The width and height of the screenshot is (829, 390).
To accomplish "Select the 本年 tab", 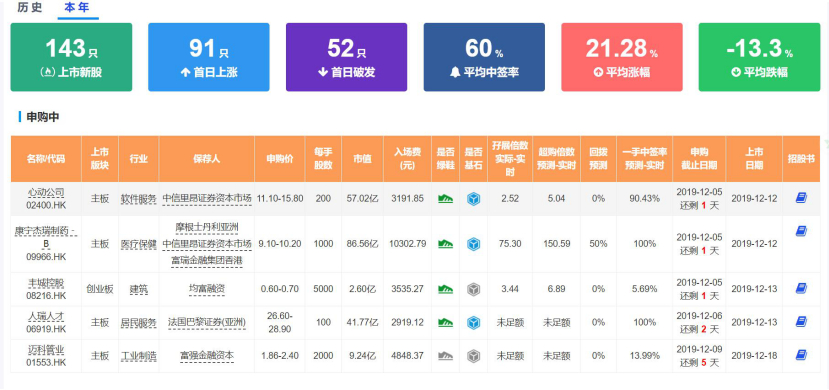I will [x=77, y=8].
